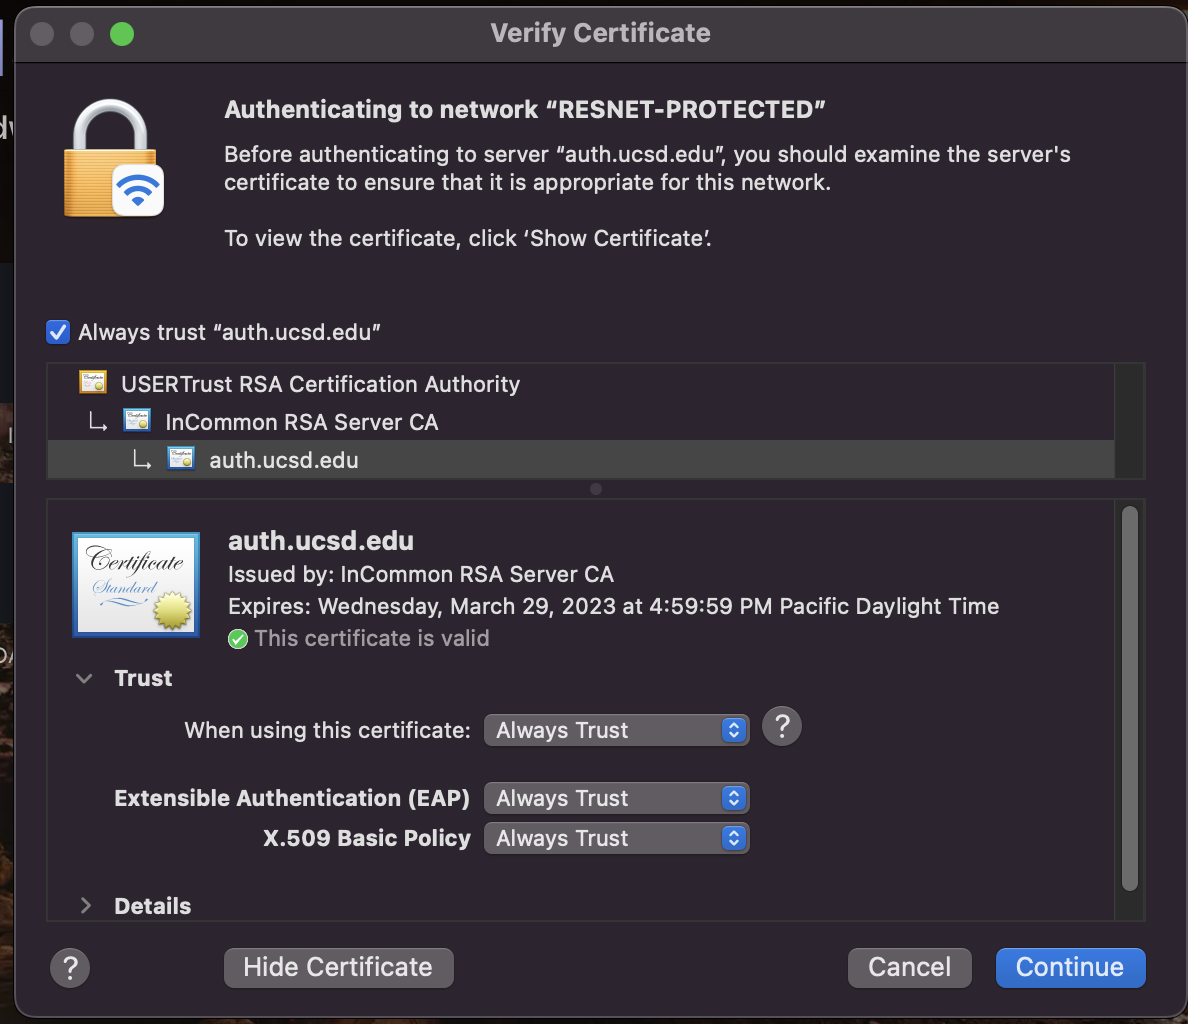Select the USERTrust RSA Certification Authority entry
The image size is (1188, 1024).
tap(320, 383)
